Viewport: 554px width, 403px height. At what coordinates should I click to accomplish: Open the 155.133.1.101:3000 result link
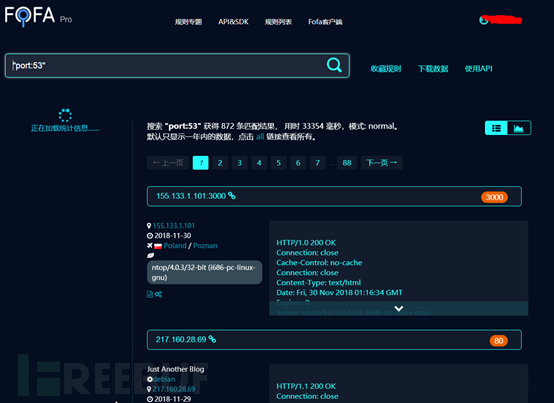click(191, 196)
